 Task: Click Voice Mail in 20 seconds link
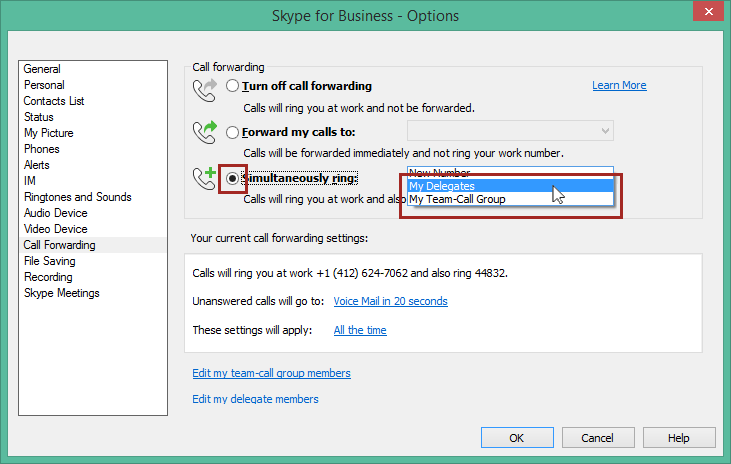(x=391, y=301)
